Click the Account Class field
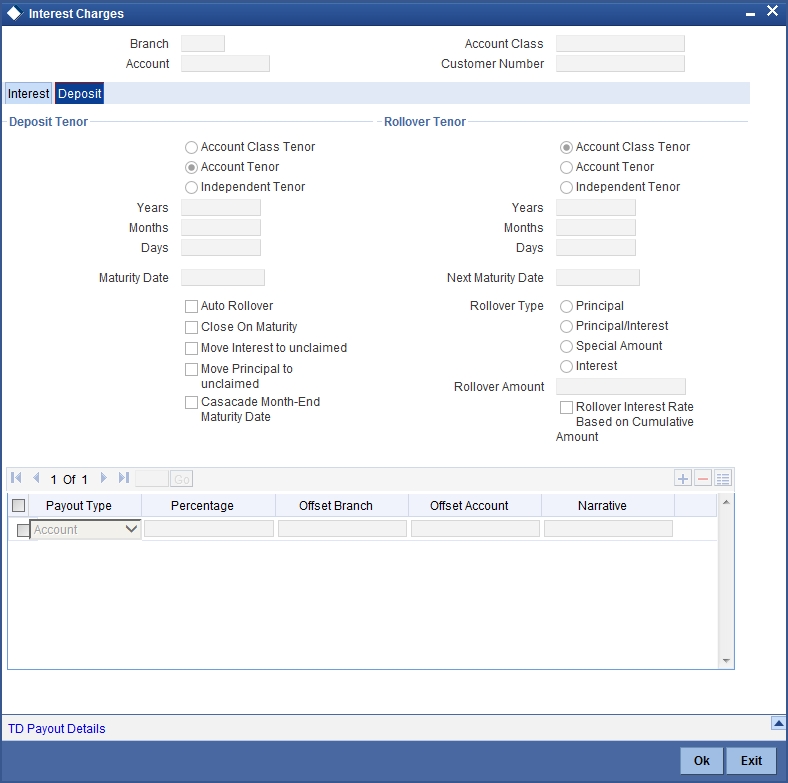This screenshot has width=788, height=783. (x=620, y=44)
